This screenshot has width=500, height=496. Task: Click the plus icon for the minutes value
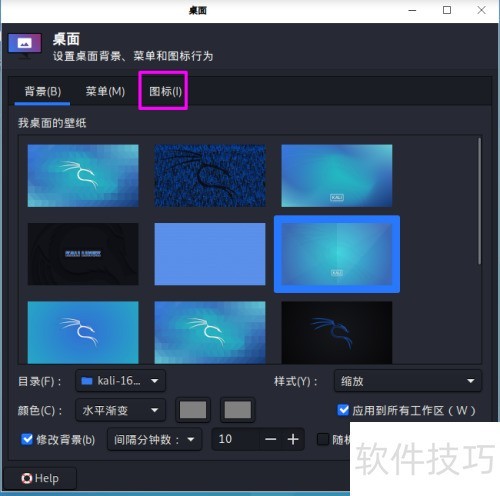(293, 439)
